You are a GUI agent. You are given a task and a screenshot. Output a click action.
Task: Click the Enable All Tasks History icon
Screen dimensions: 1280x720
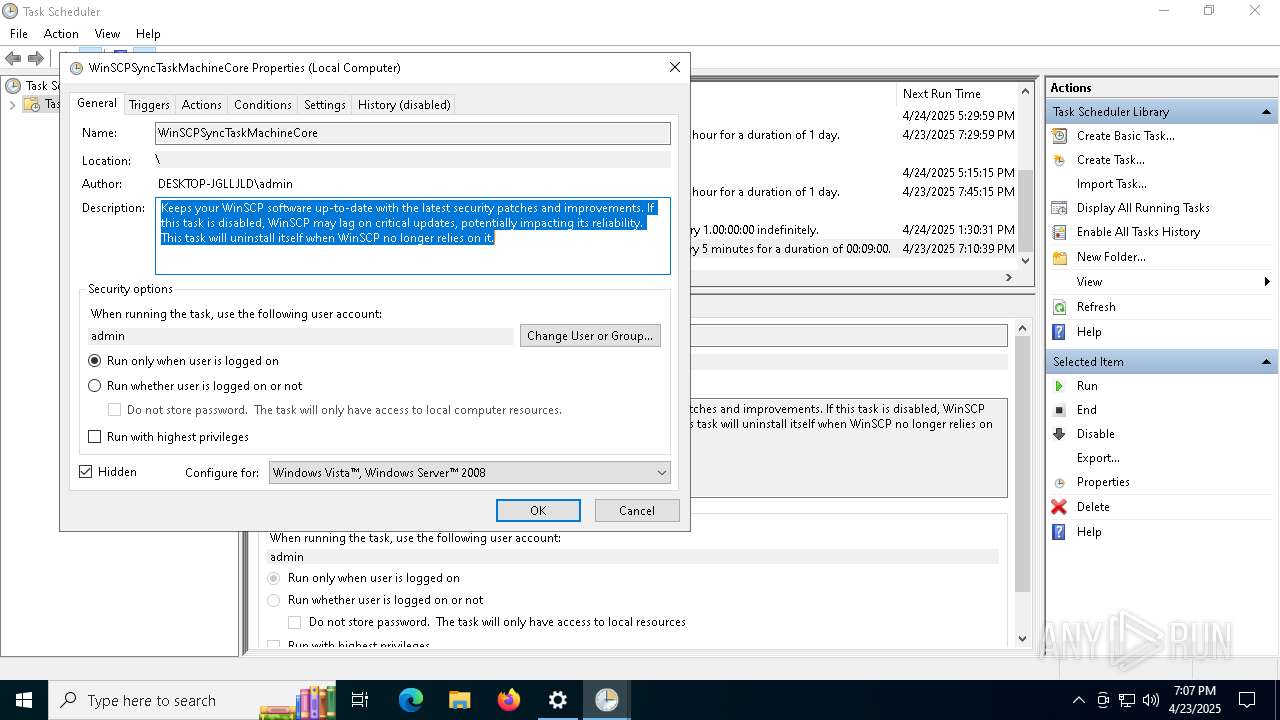point(1059,232)
